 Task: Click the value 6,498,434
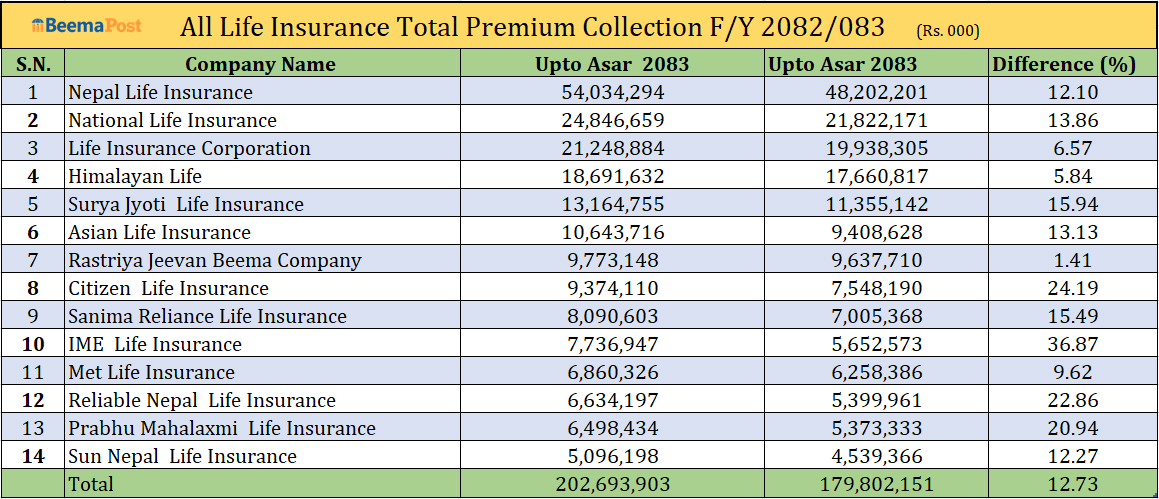[x=612, y=430]
